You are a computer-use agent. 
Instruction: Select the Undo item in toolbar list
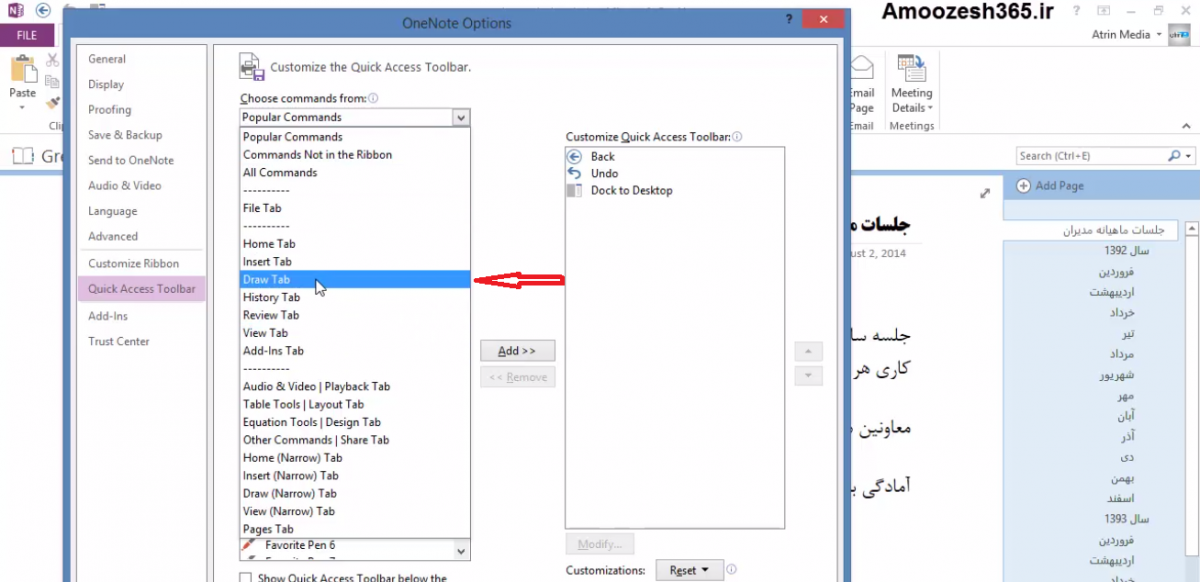[604, 173]
